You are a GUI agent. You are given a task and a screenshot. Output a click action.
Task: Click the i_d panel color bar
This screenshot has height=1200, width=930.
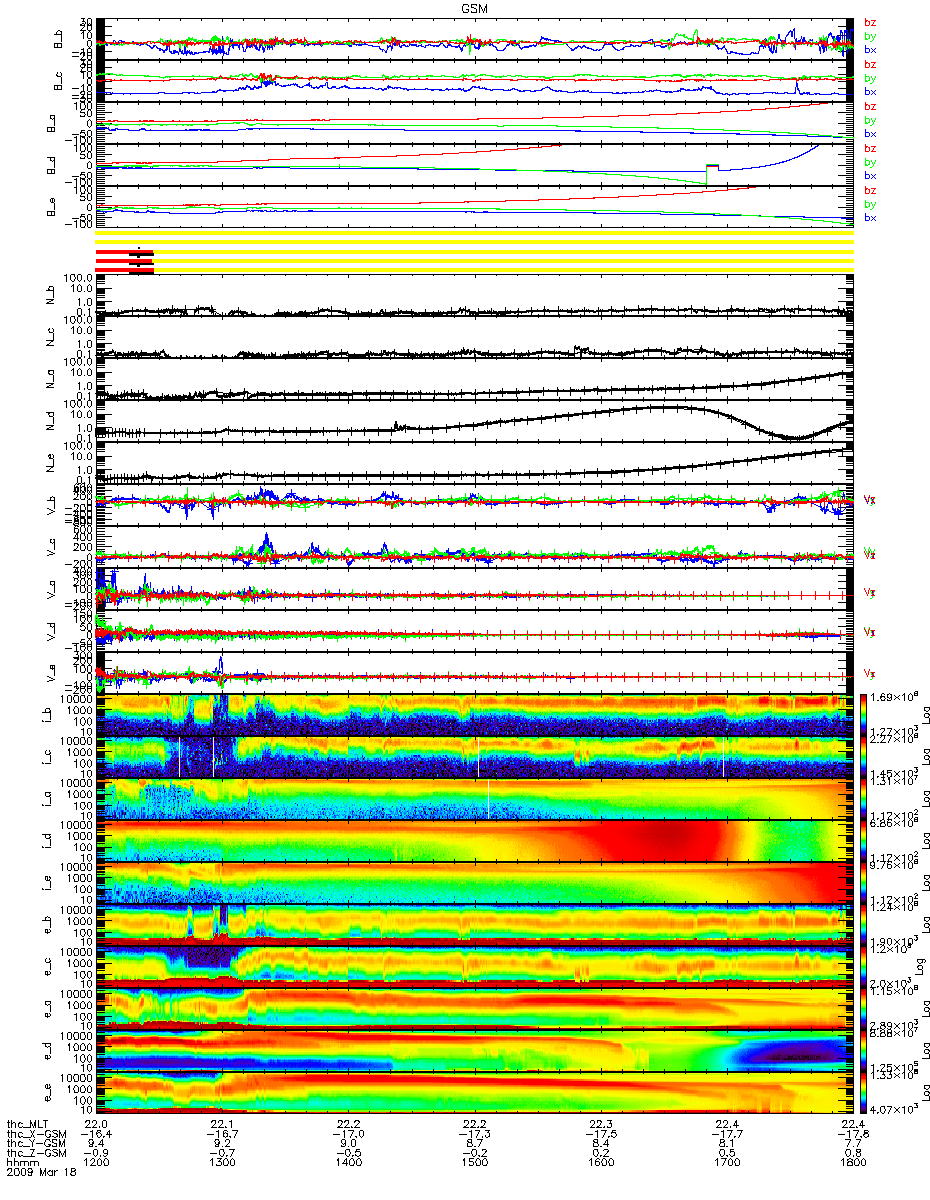(x=863, y=842)
